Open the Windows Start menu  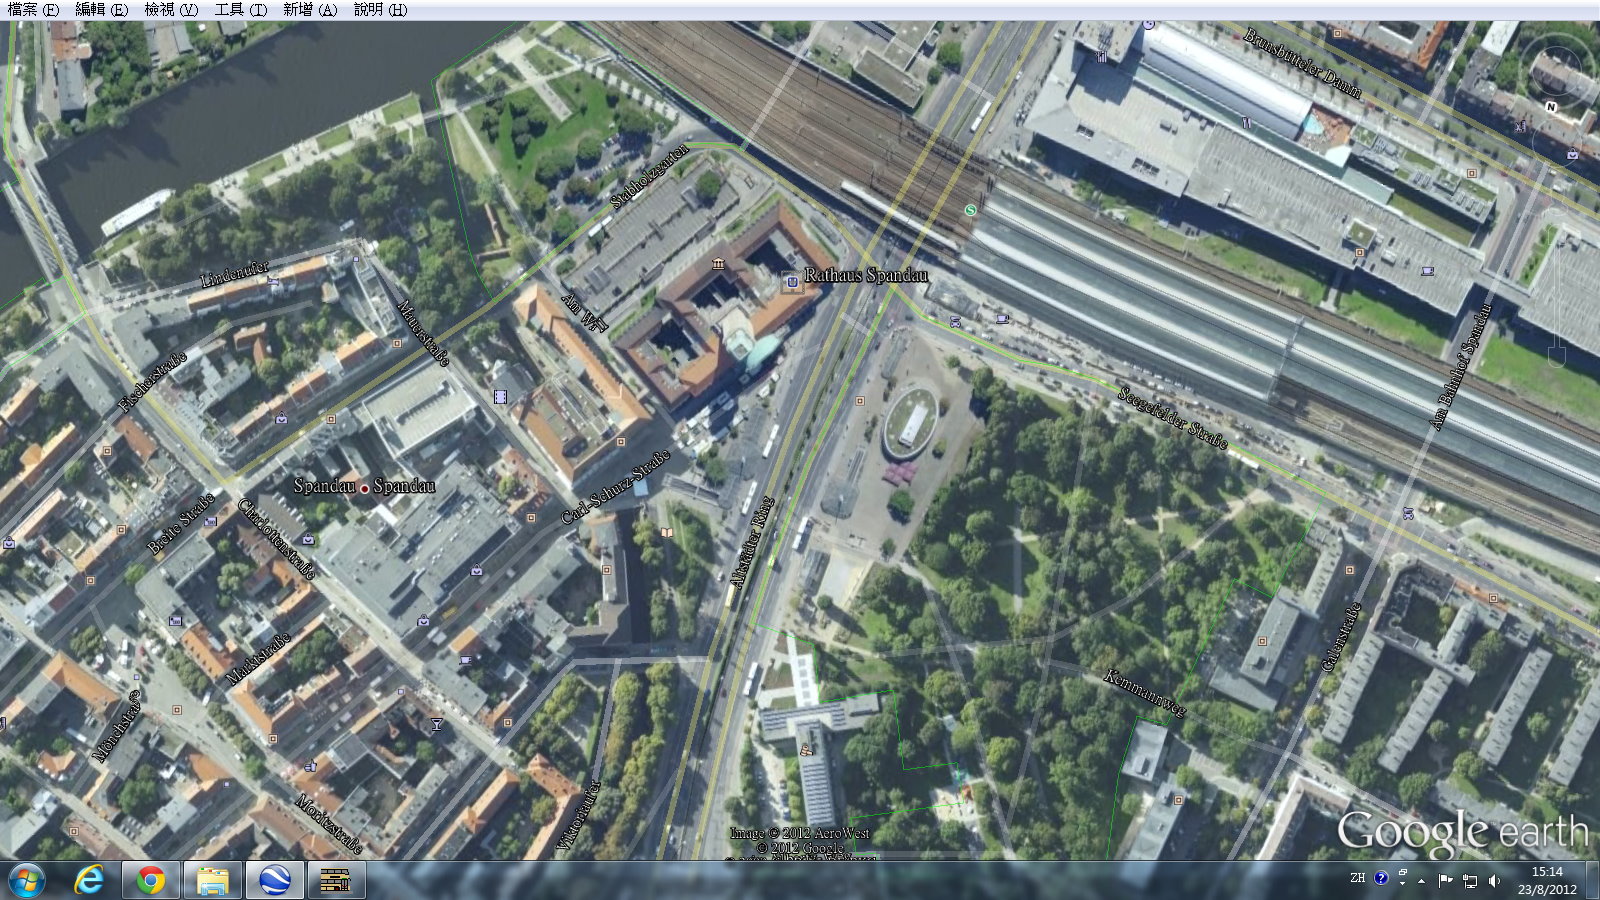point(26,881)
